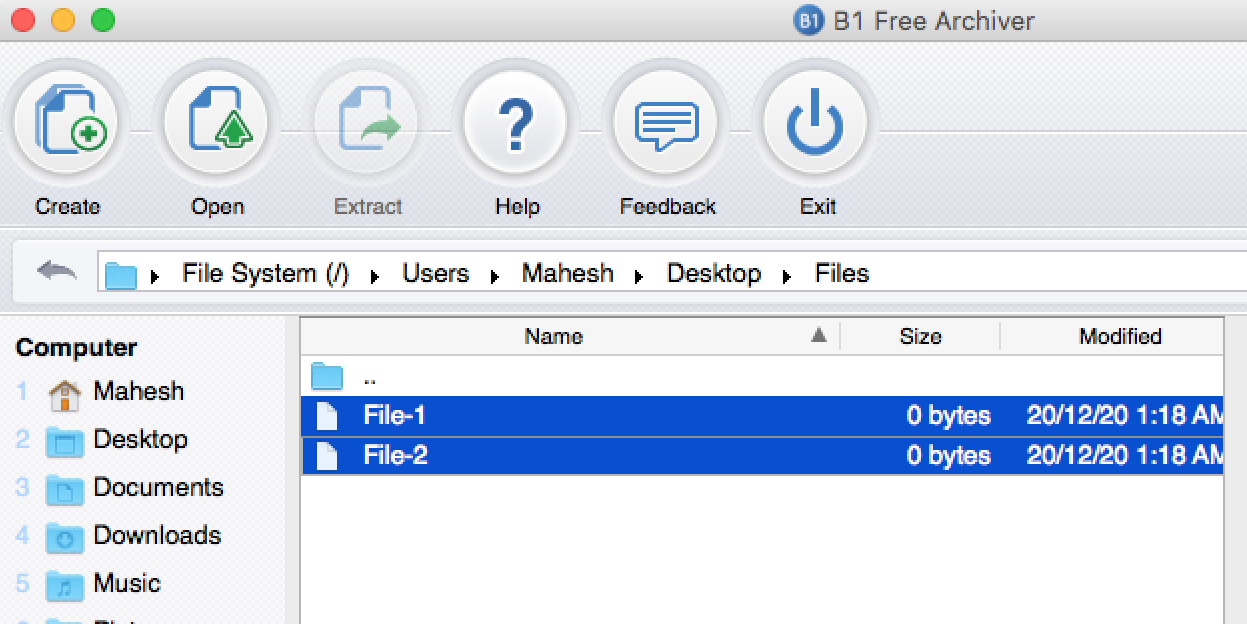Screen dimensions: 1247x624
Task: Open the chevron beside Desktop in breadcrumb
Action: pos(787,273)
